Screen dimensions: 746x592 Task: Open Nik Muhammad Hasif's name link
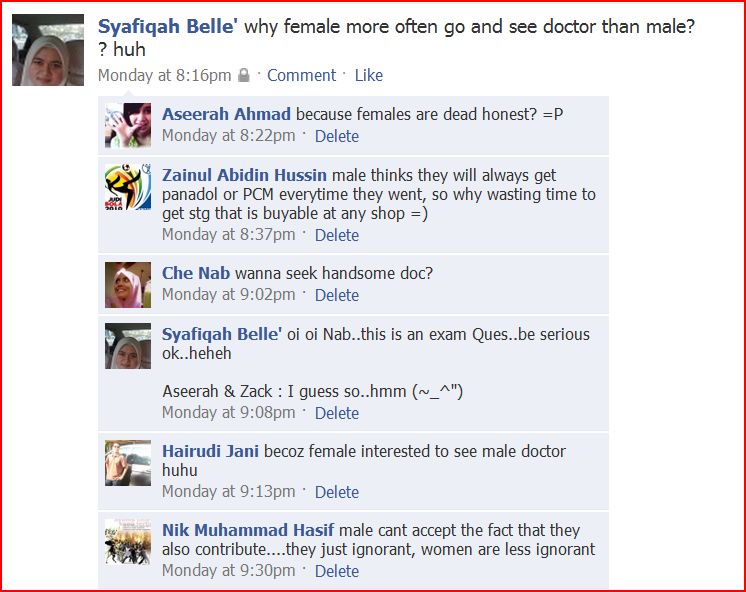[248, 530]
